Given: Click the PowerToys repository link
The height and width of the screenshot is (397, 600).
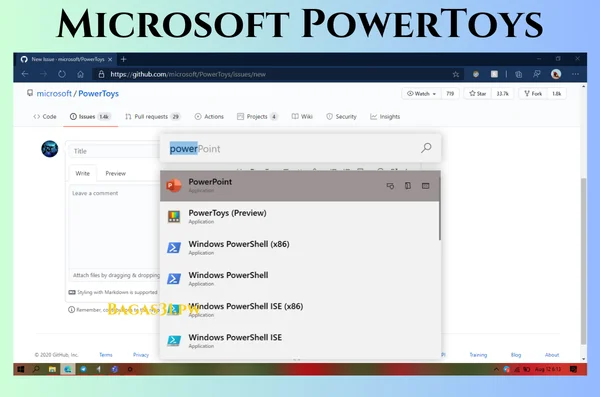Looking at the screenshot, I should tap(98, 93).
